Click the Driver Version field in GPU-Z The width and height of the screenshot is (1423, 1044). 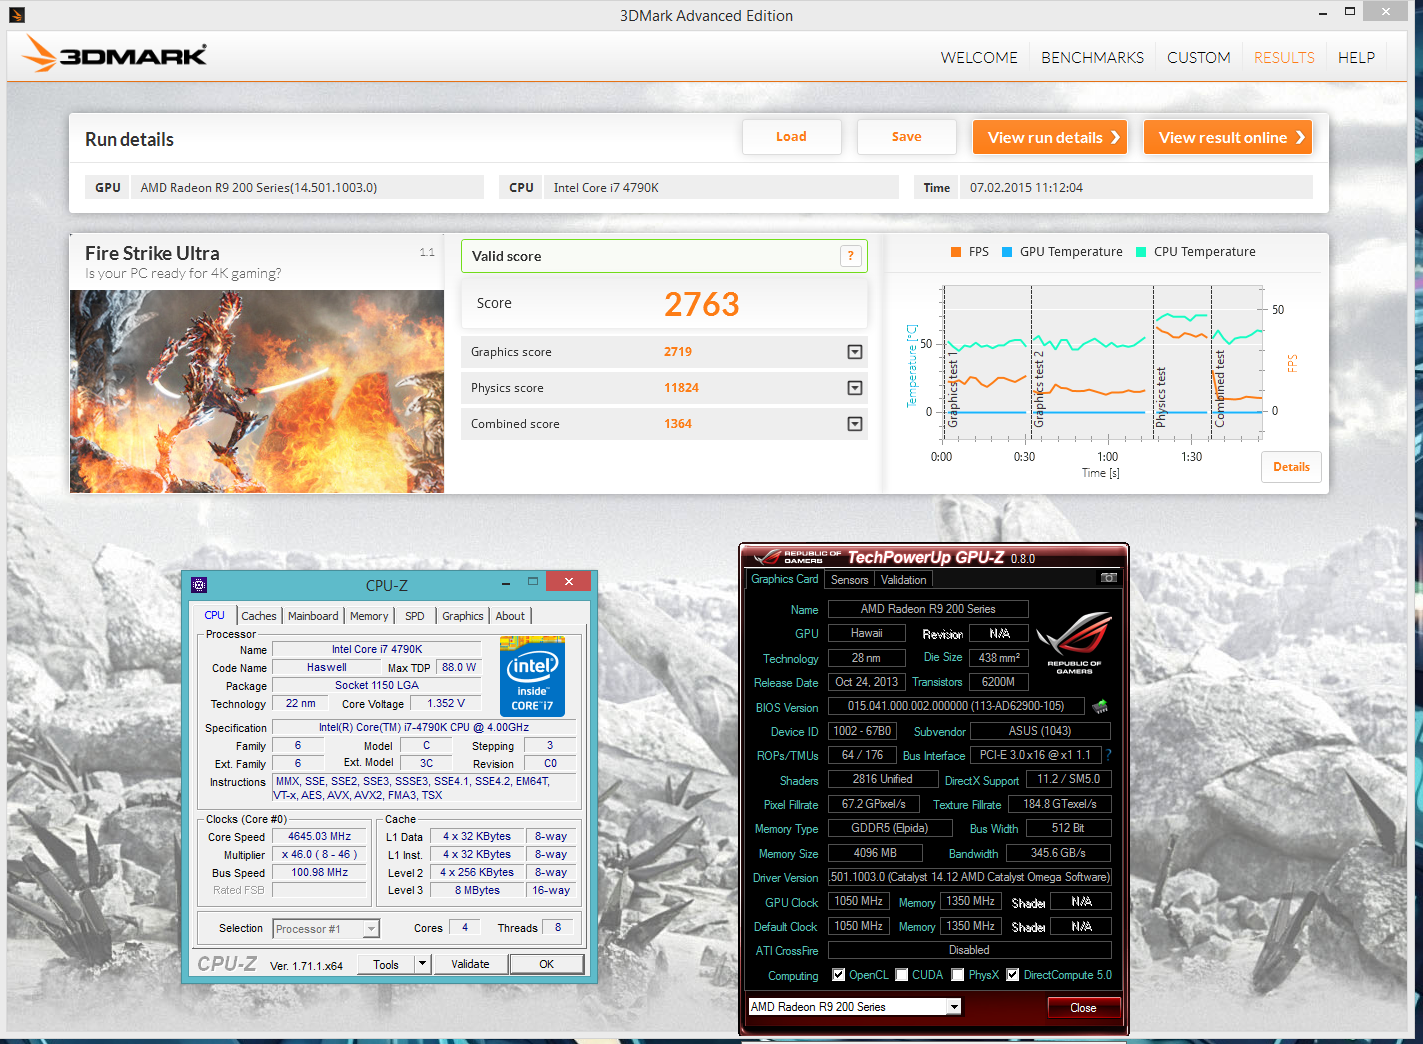click(970, 877)
